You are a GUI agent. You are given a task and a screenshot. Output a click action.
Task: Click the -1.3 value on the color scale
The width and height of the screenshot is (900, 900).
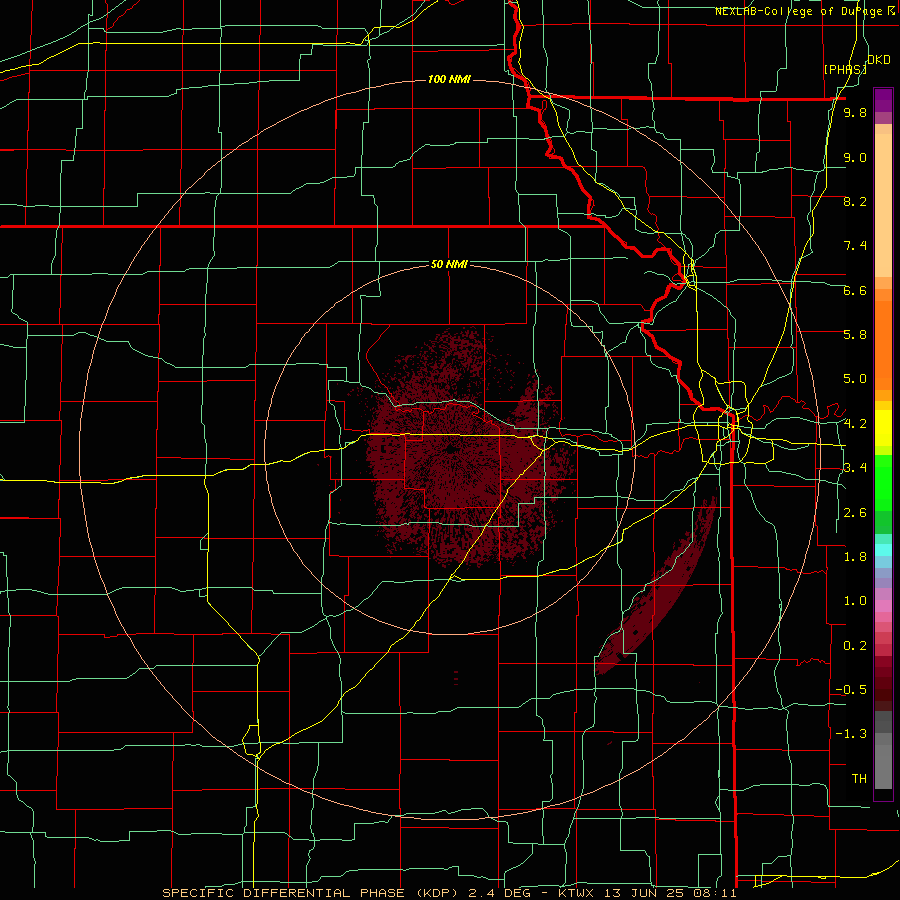[x=851, y=734]
